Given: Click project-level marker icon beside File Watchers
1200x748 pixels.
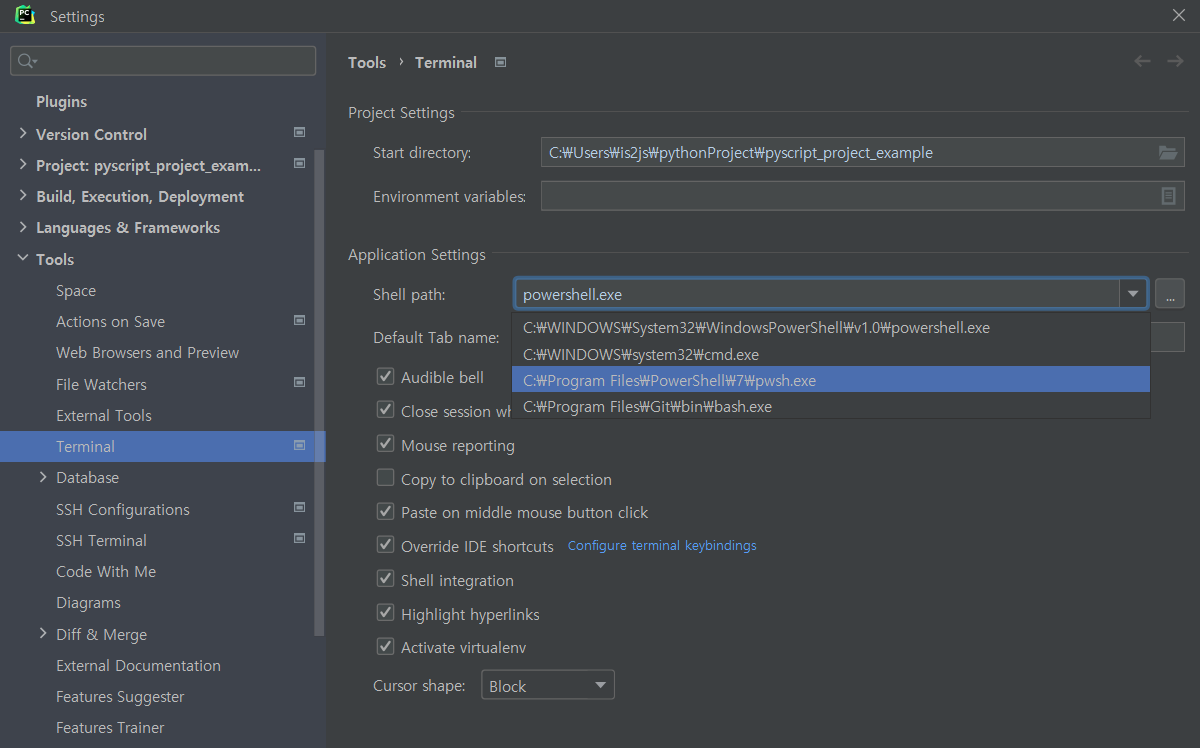Looking at the screenshot, I should coord(299,382).
